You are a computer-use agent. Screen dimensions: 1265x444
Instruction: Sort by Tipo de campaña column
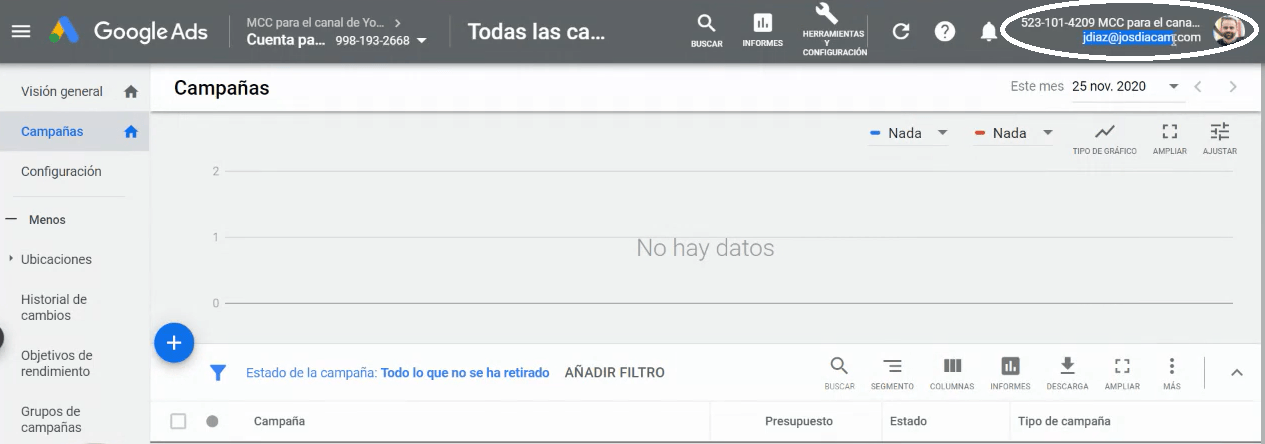click(1064, 422)
